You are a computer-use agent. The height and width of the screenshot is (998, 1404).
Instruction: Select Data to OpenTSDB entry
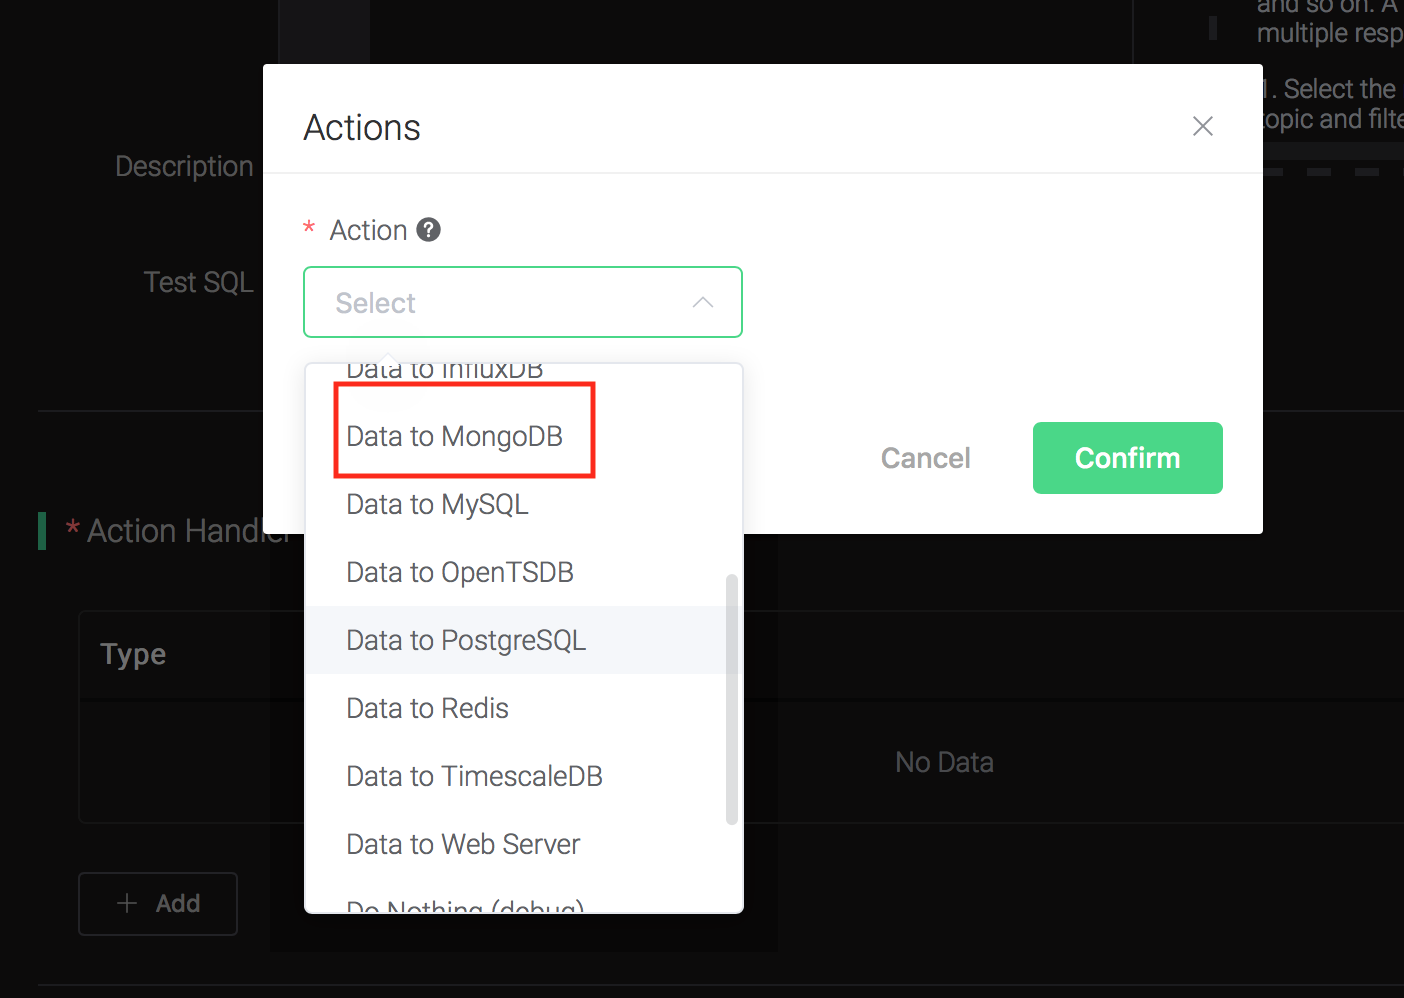[459, 572]
